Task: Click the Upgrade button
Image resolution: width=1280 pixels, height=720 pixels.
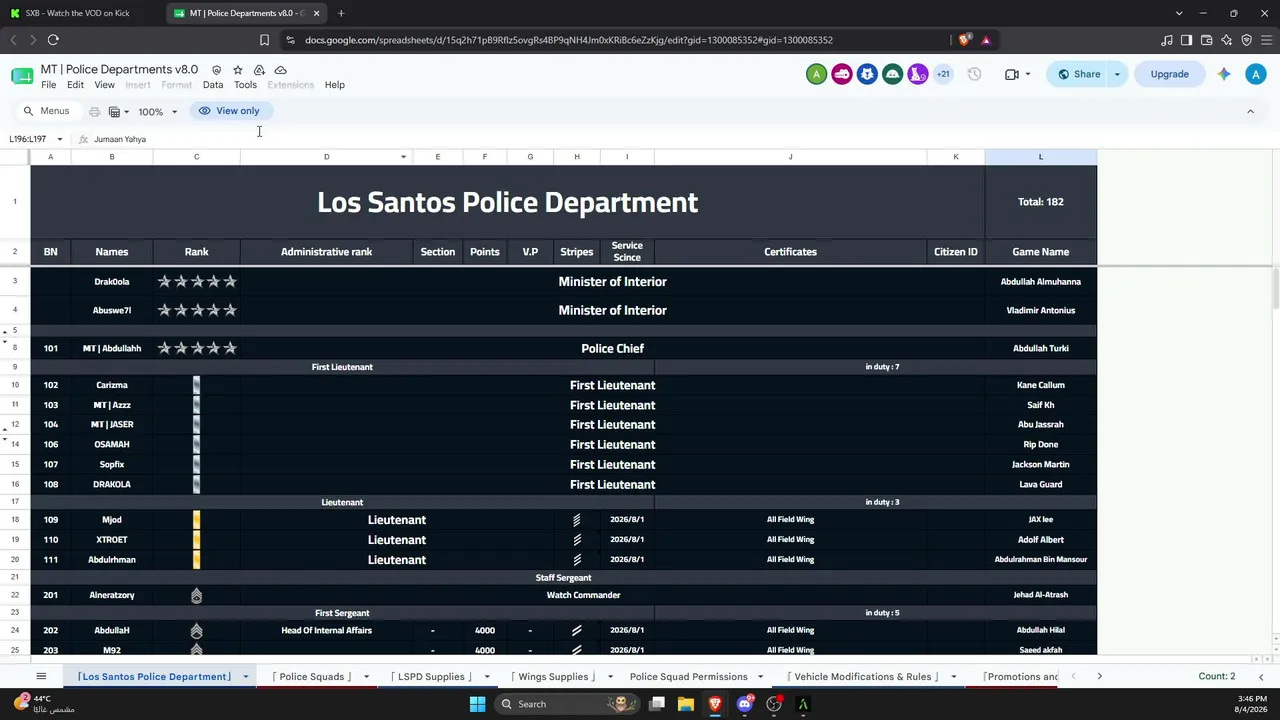Action: [x=1169, y=74]
